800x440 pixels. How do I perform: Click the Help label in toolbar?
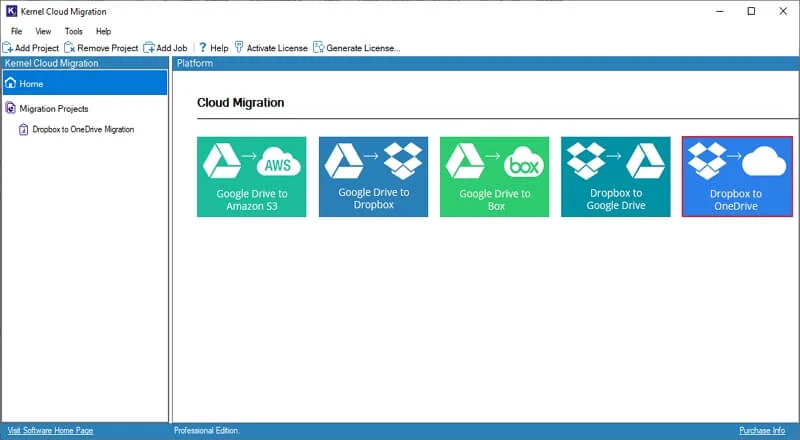tap(219, 48)
